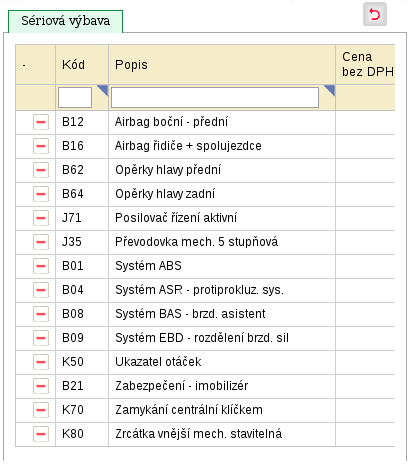
Task: Click text 'Systém ASR - protiprokluz. sys.'
Action: coord(199,290)
